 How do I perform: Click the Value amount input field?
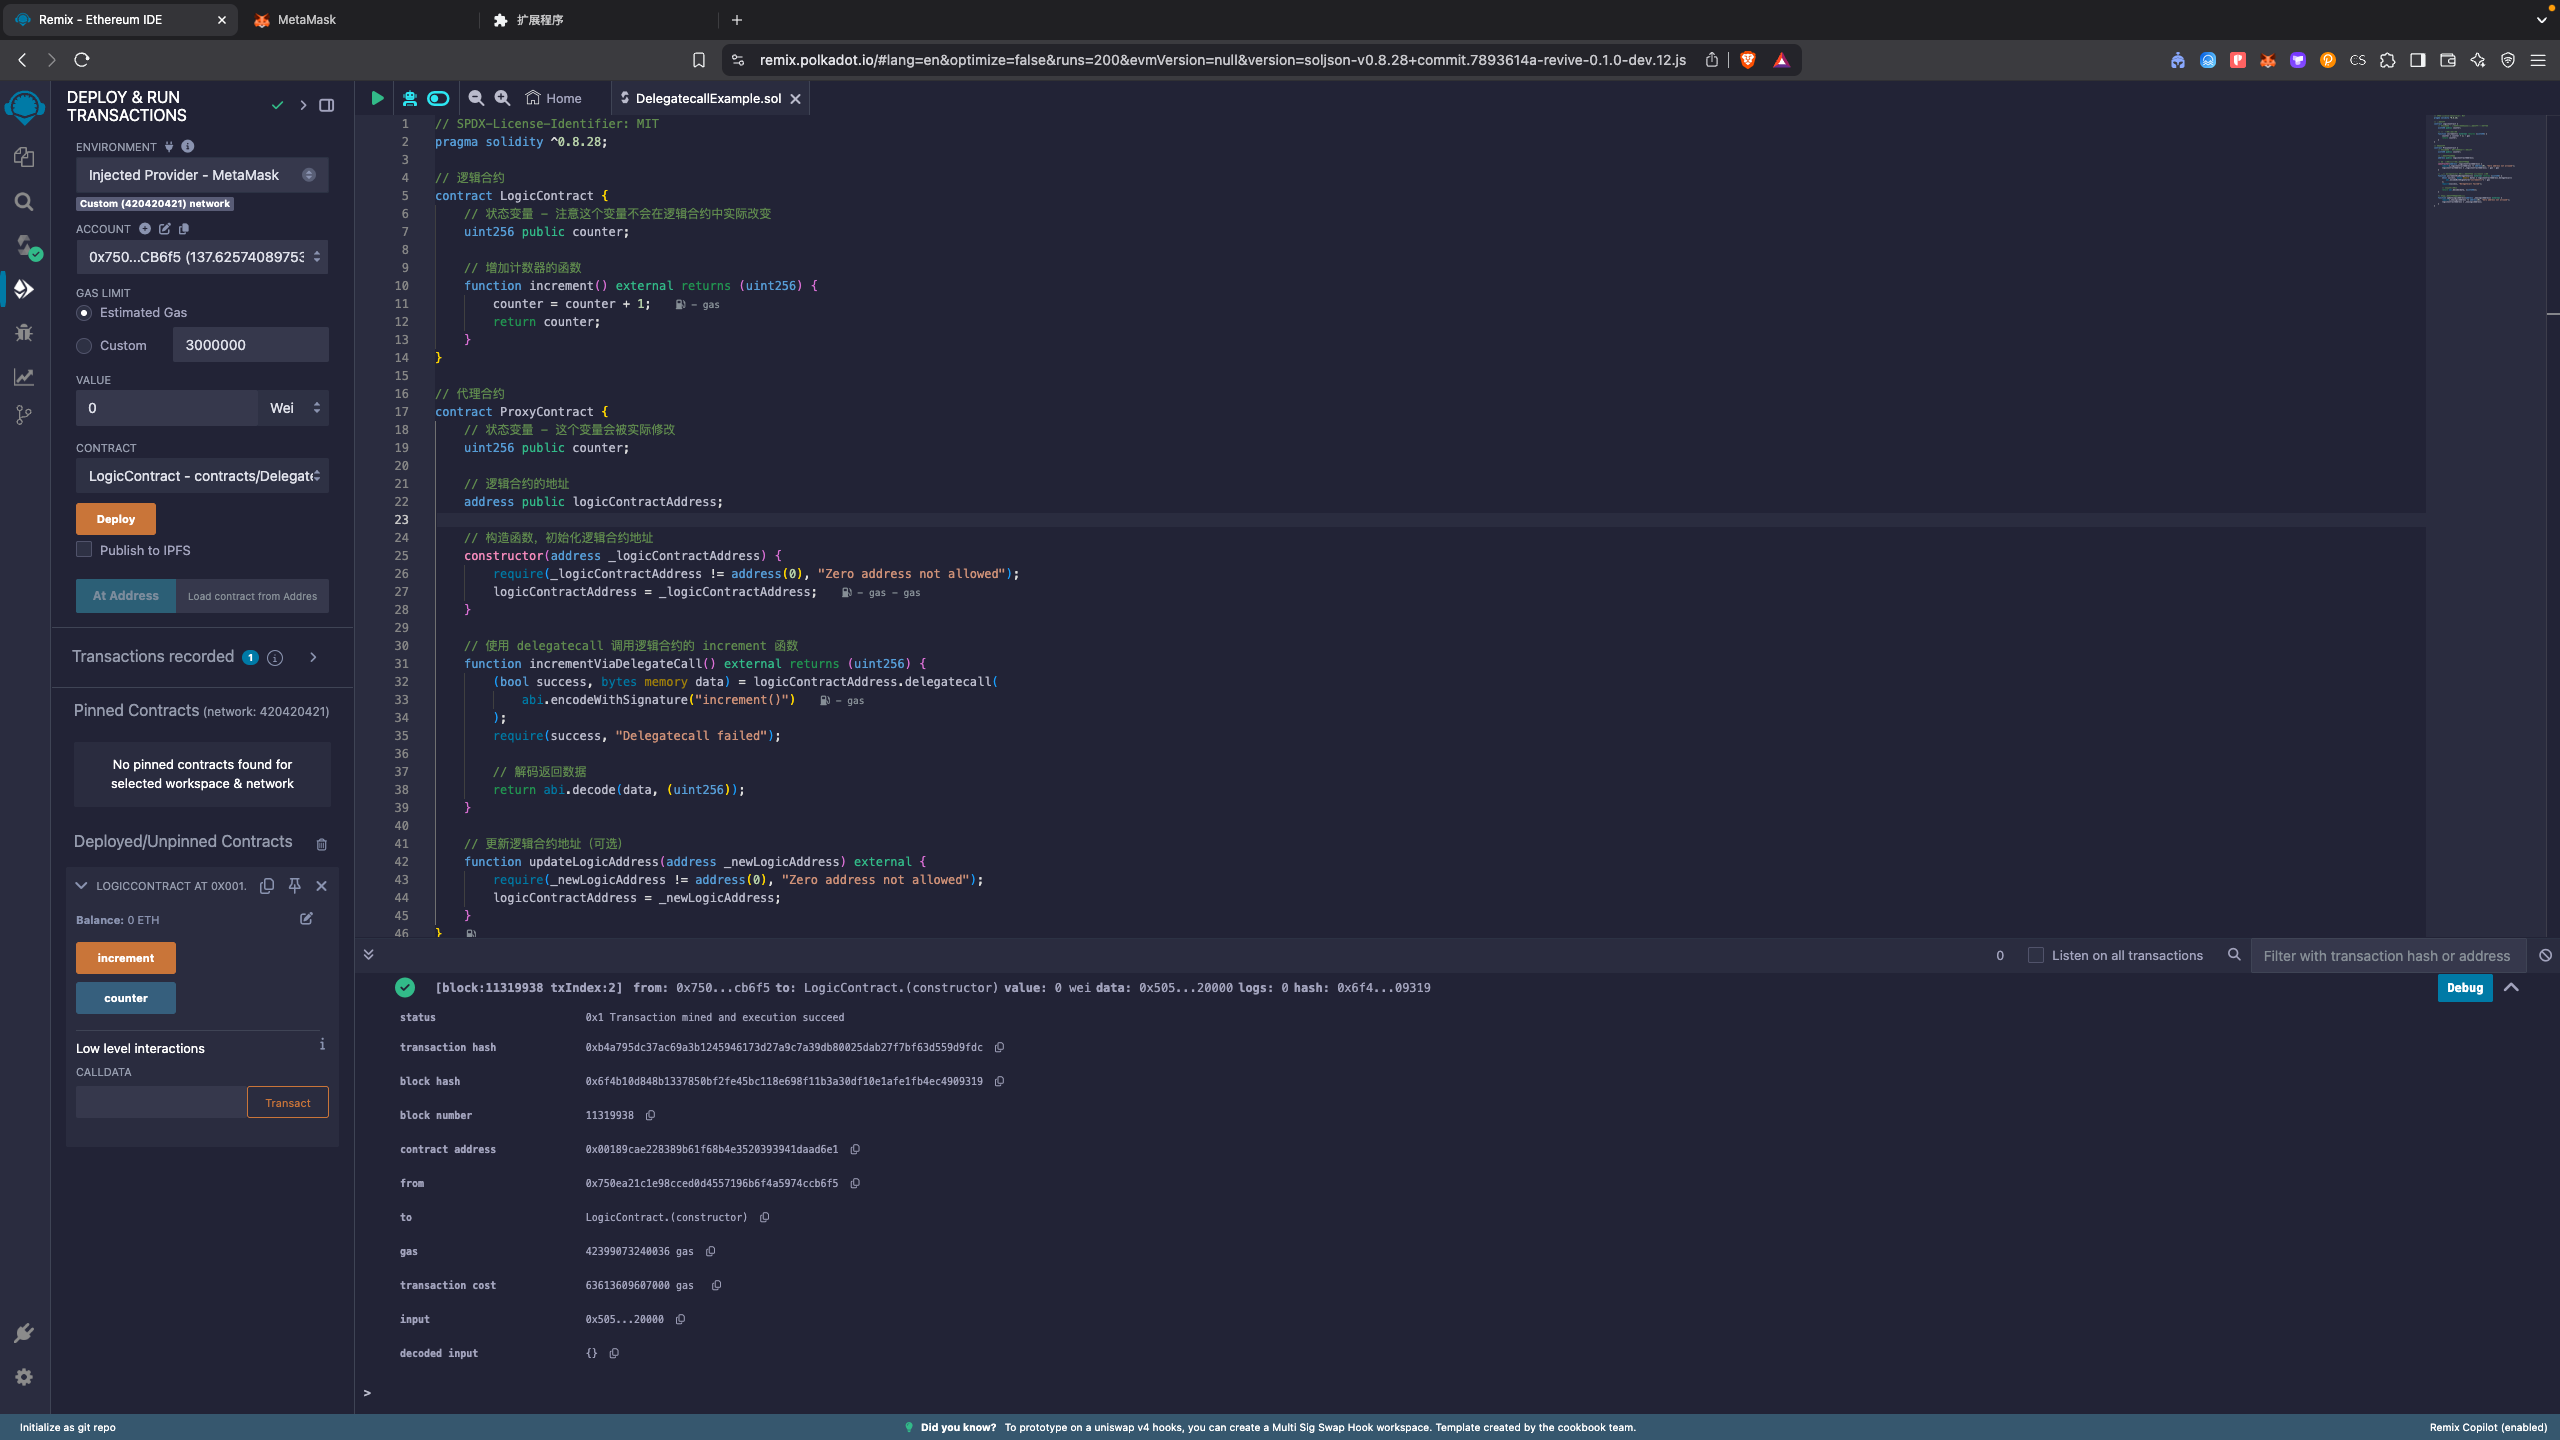point(167,408)
